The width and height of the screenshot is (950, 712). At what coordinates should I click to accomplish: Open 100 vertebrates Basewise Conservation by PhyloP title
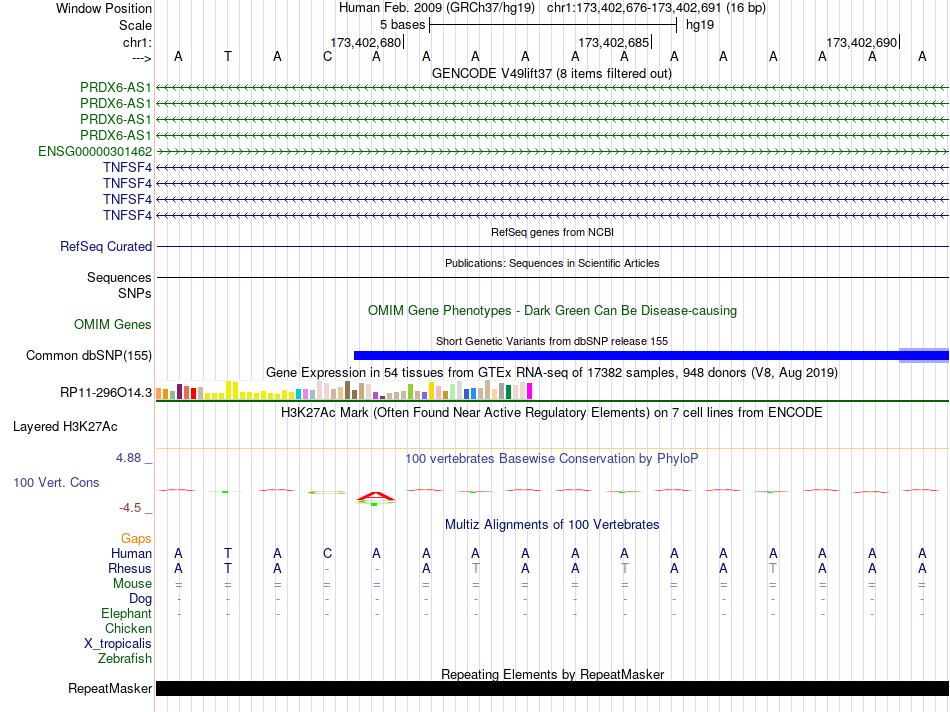[552, 459]
